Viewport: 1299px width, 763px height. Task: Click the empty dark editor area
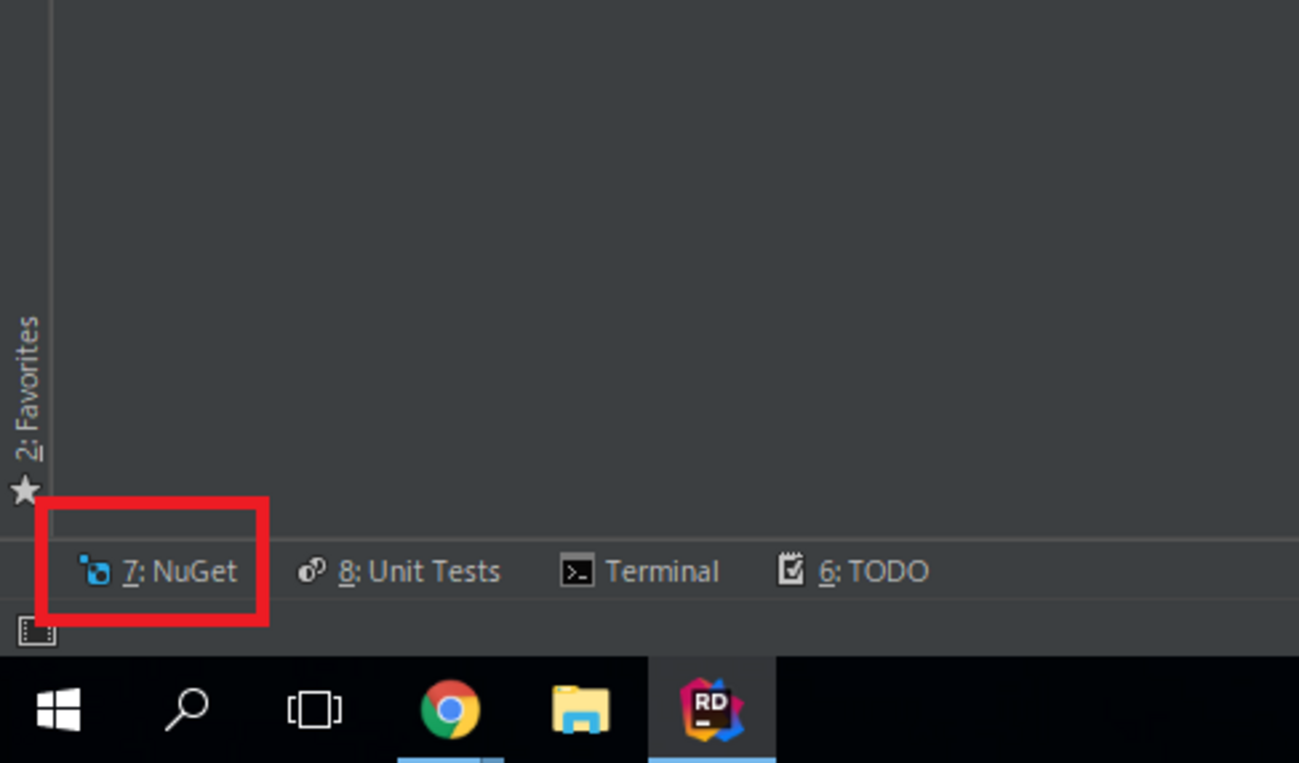[676, 268]
